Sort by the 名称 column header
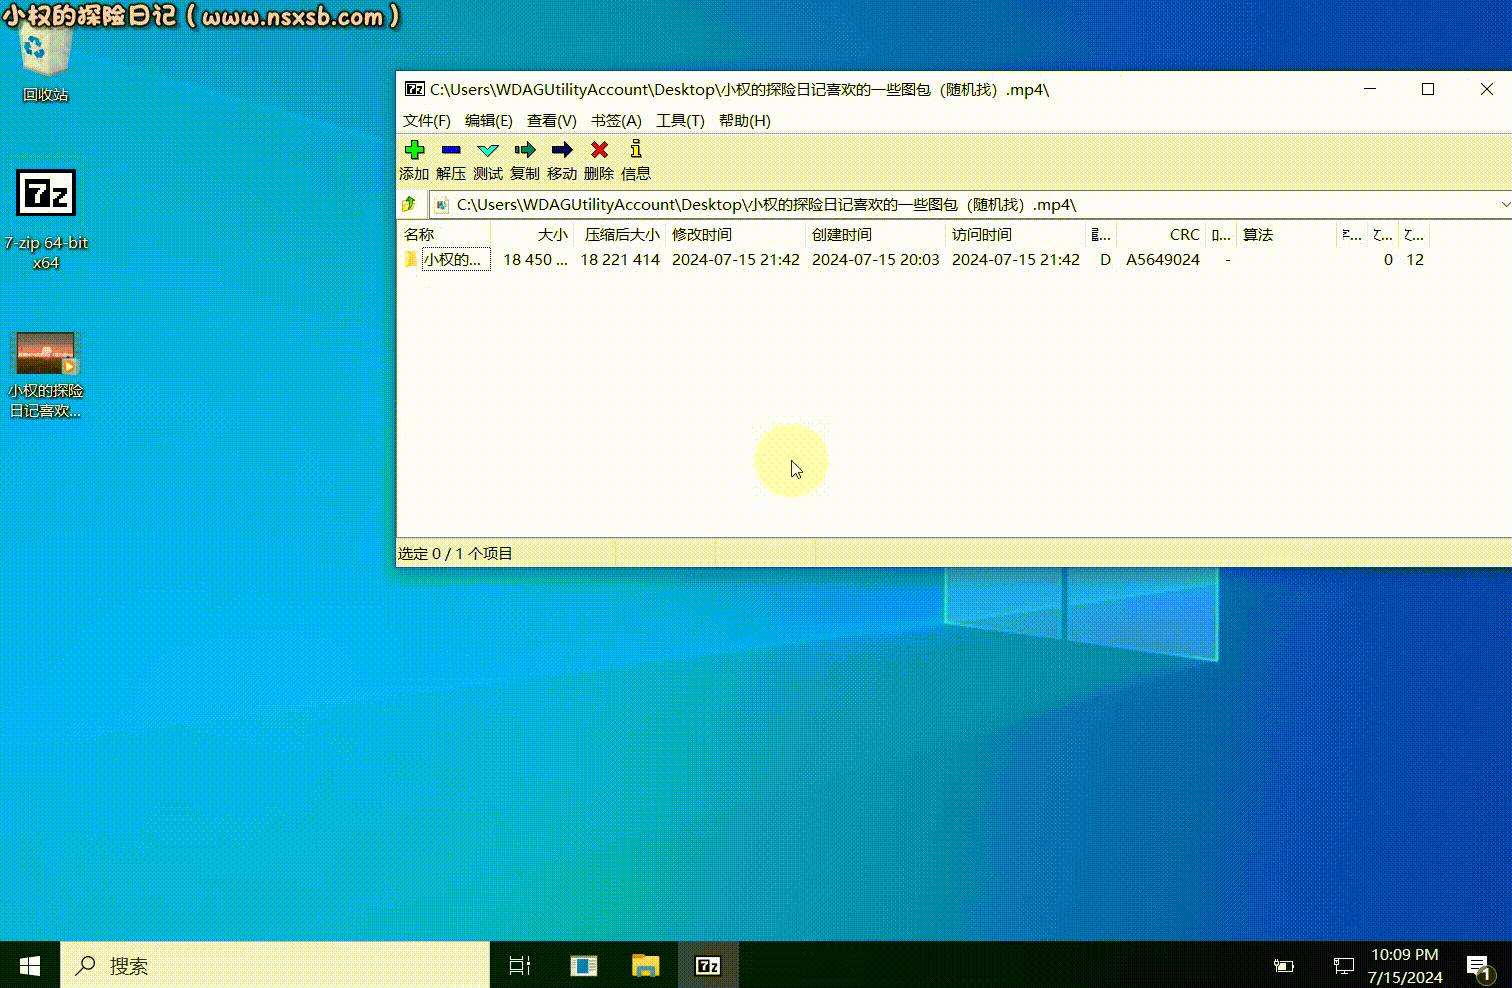 pyautogui.click(x=445, y=235)
